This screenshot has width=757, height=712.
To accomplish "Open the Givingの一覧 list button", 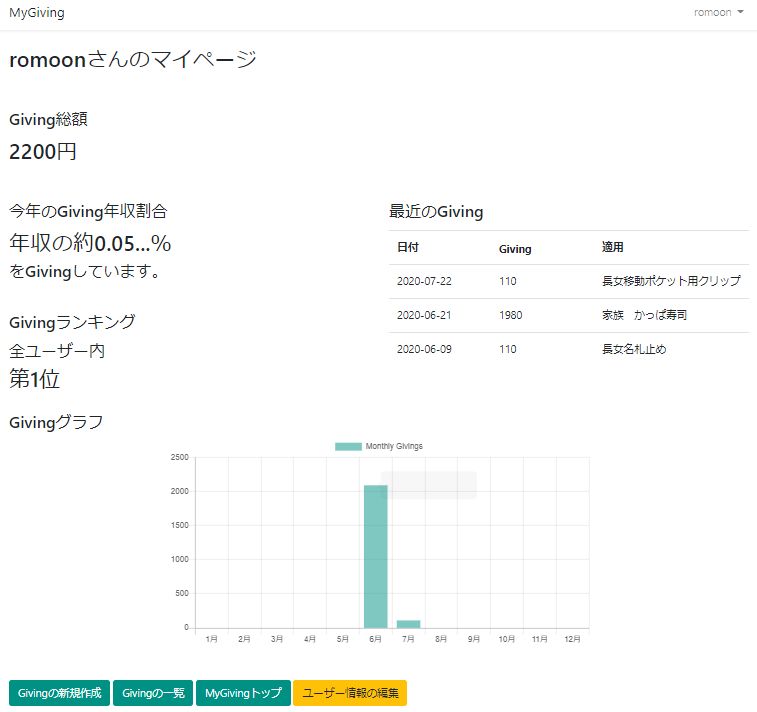I will point(153,693).
